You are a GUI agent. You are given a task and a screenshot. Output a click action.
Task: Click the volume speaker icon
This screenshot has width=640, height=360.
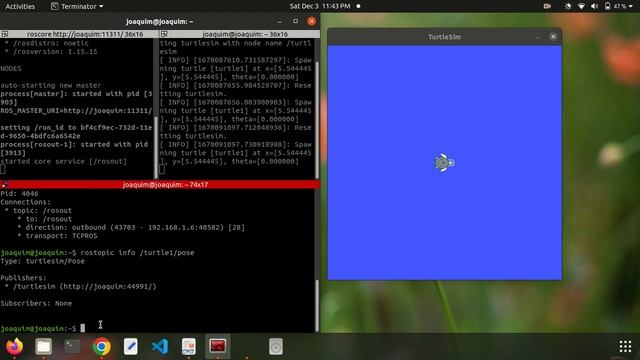594,6
